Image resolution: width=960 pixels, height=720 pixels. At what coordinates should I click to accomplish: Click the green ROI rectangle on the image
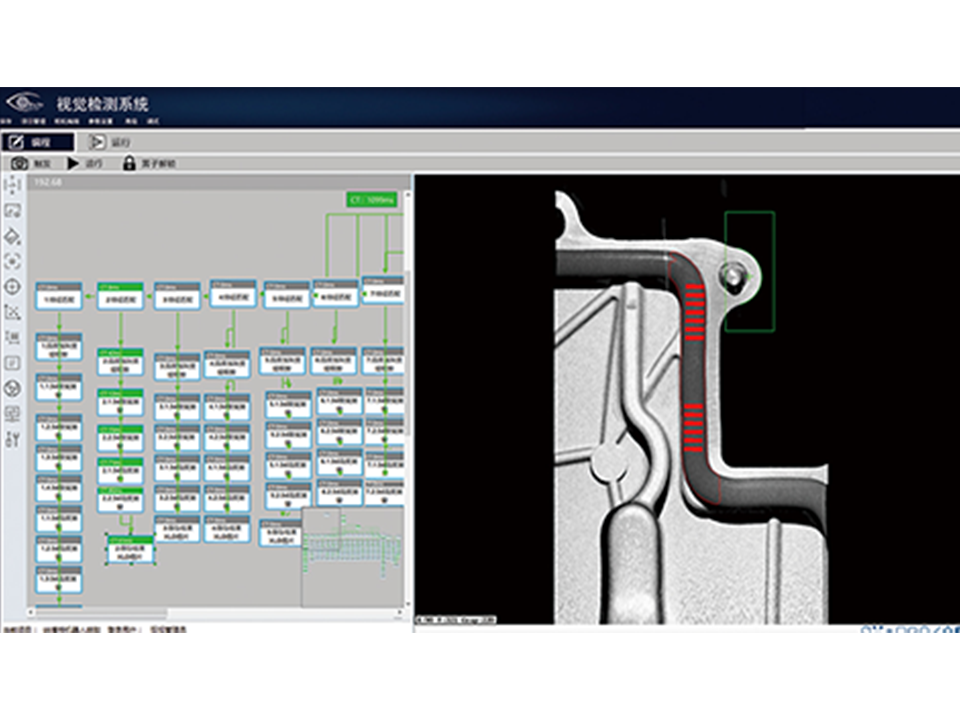749,270
